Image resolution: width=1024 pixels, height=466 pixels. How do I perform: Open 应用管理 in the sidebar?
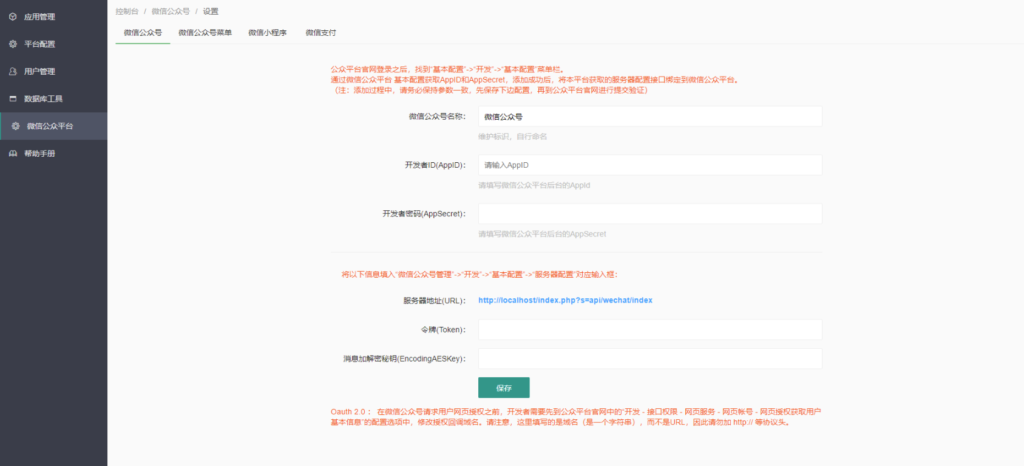pyautogui.click(x=54, y=17)
